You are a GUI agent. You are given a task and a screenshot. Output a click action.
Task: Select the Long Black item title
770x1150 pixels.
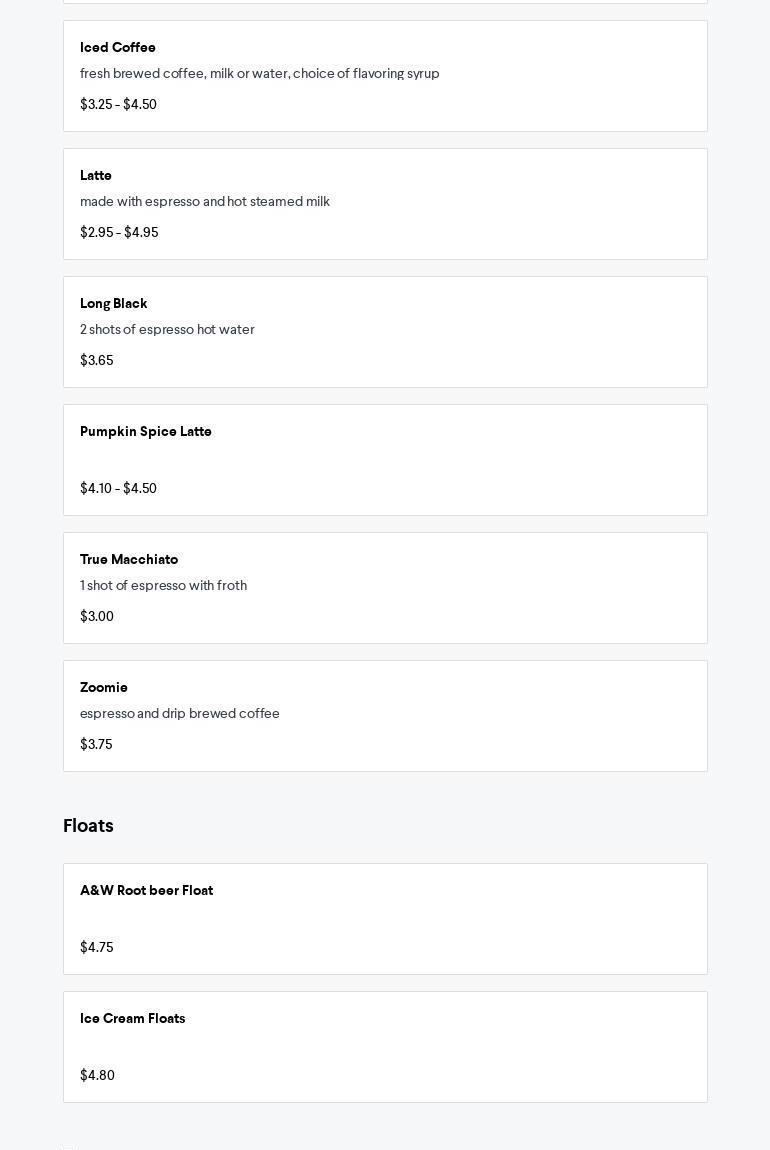point(114,304)
